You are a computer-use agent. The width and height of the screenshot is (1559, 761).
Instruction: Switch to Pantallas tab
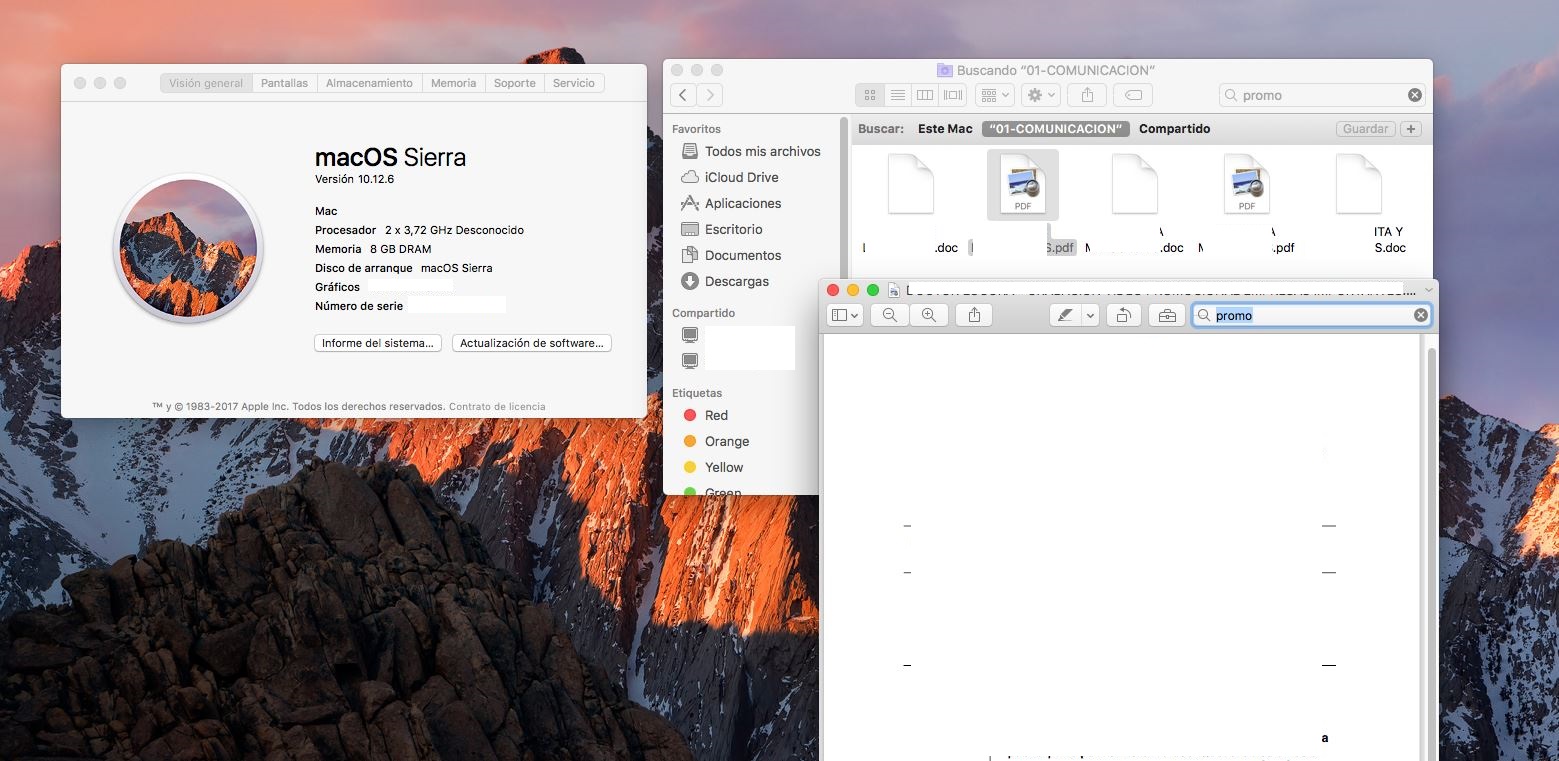(x=284, y=83)
